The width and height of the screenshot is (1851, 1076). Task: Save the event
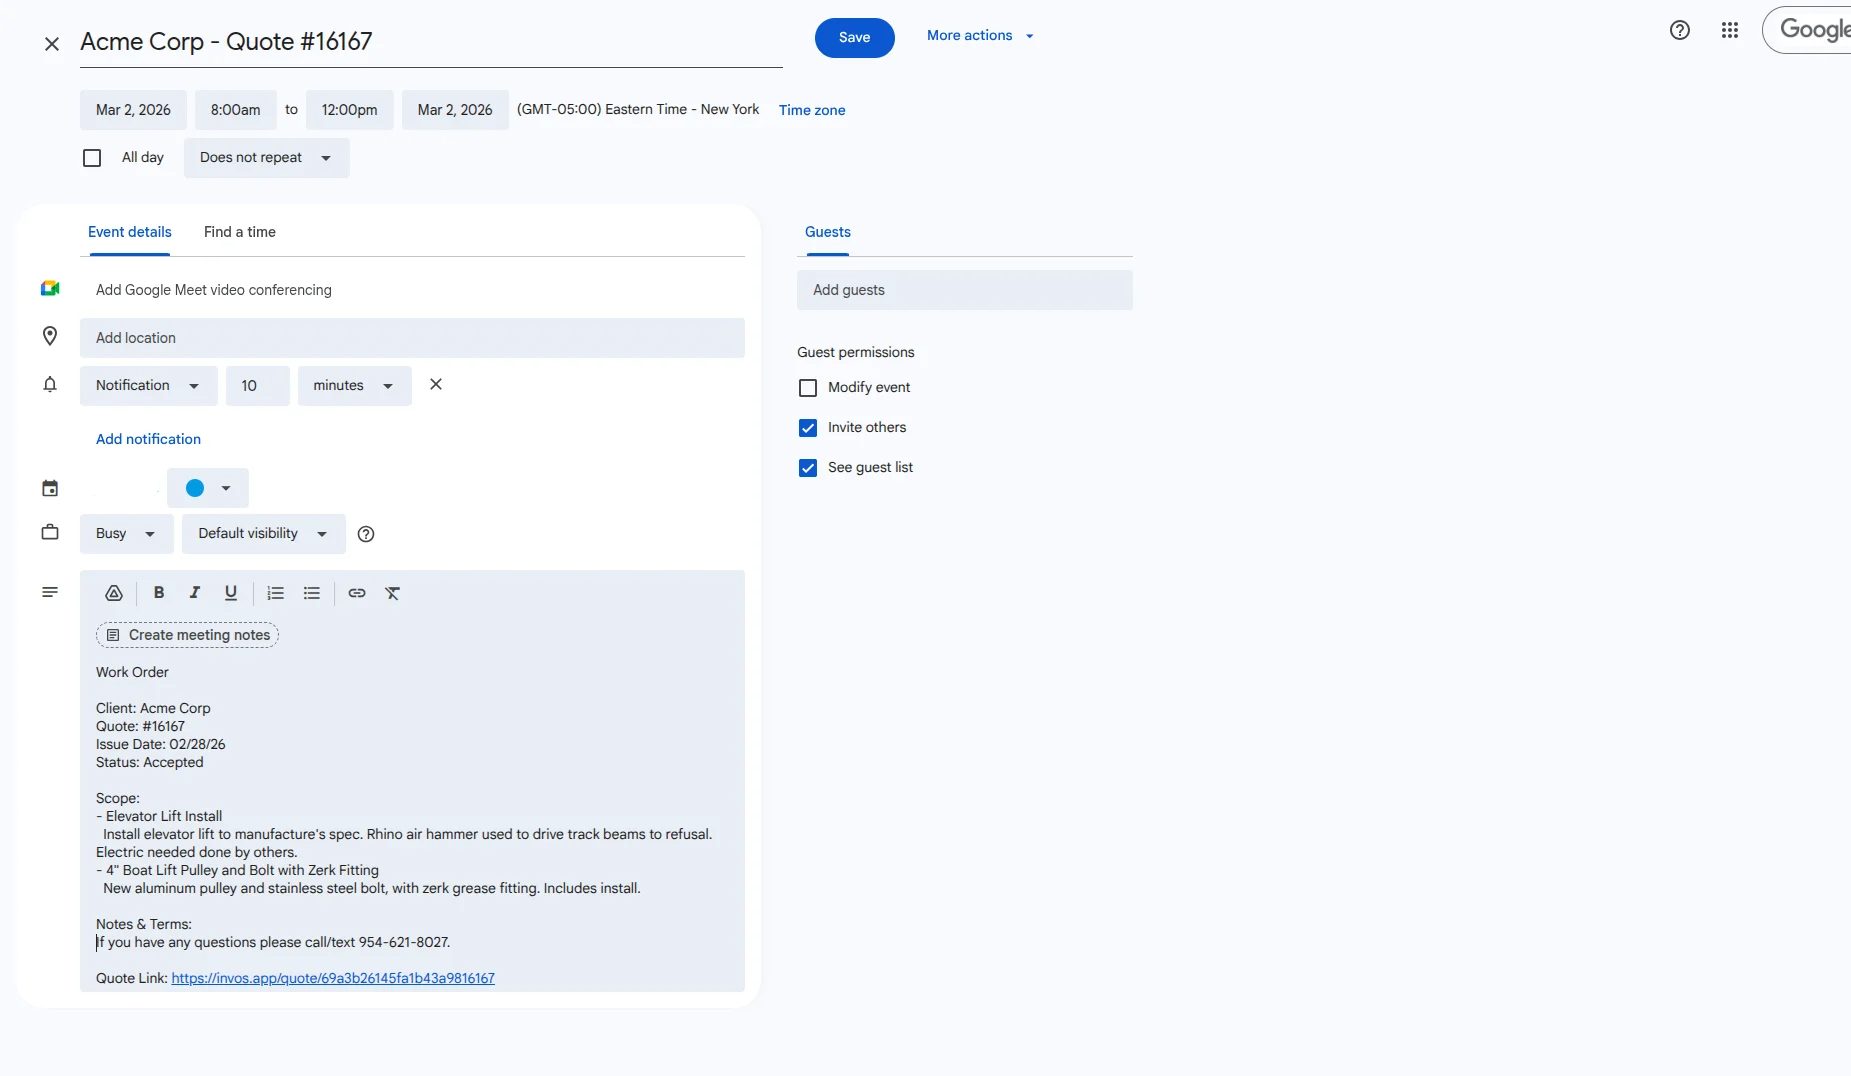click(x=855, y=38)
